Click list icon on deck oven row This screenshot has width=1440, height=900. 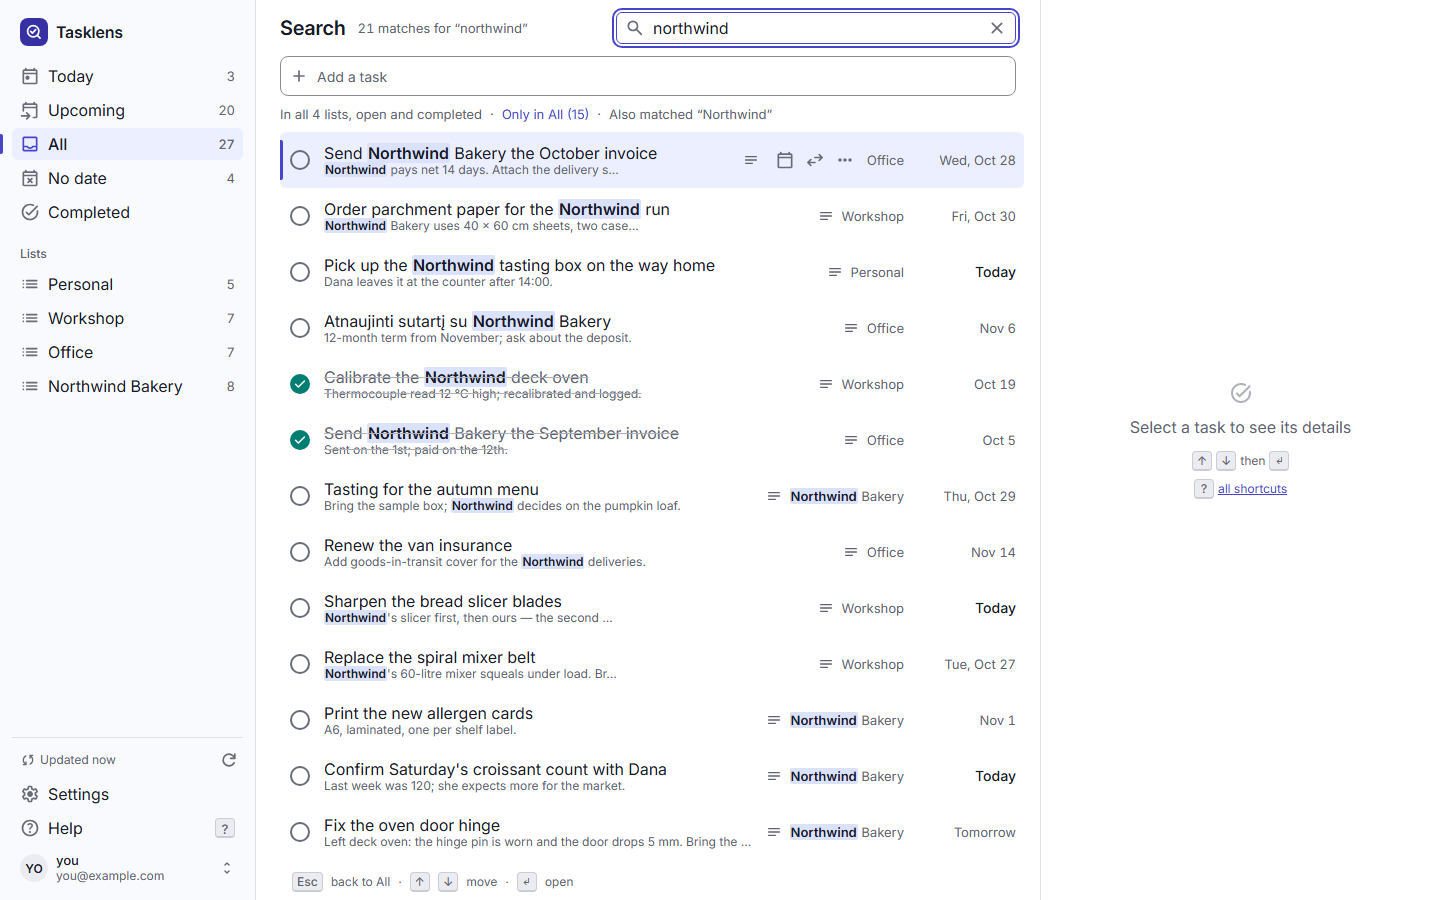(x=826, y=384)
